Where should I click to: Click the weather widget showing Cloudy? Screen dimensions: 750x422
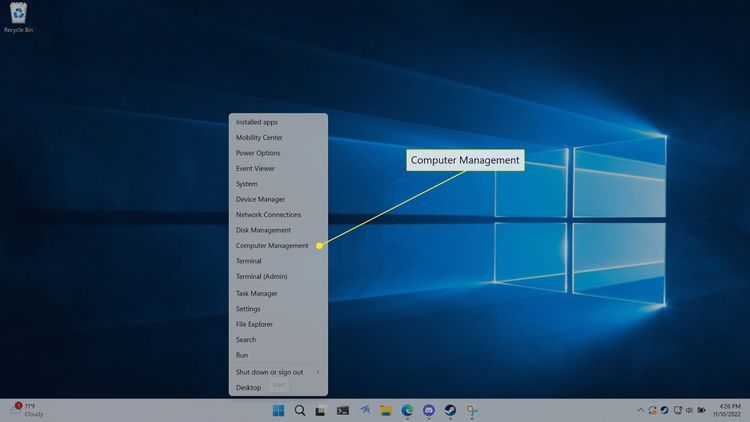tap(27, 410)
